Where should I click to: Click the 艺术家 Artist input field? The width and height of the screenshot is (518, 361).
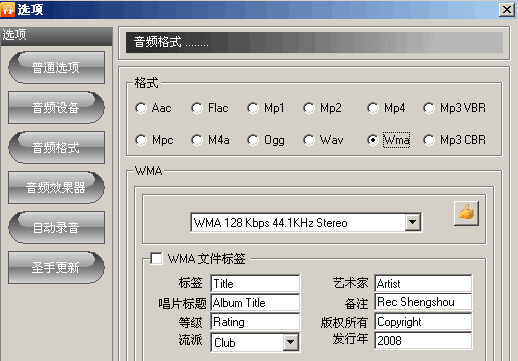point(423,284)
